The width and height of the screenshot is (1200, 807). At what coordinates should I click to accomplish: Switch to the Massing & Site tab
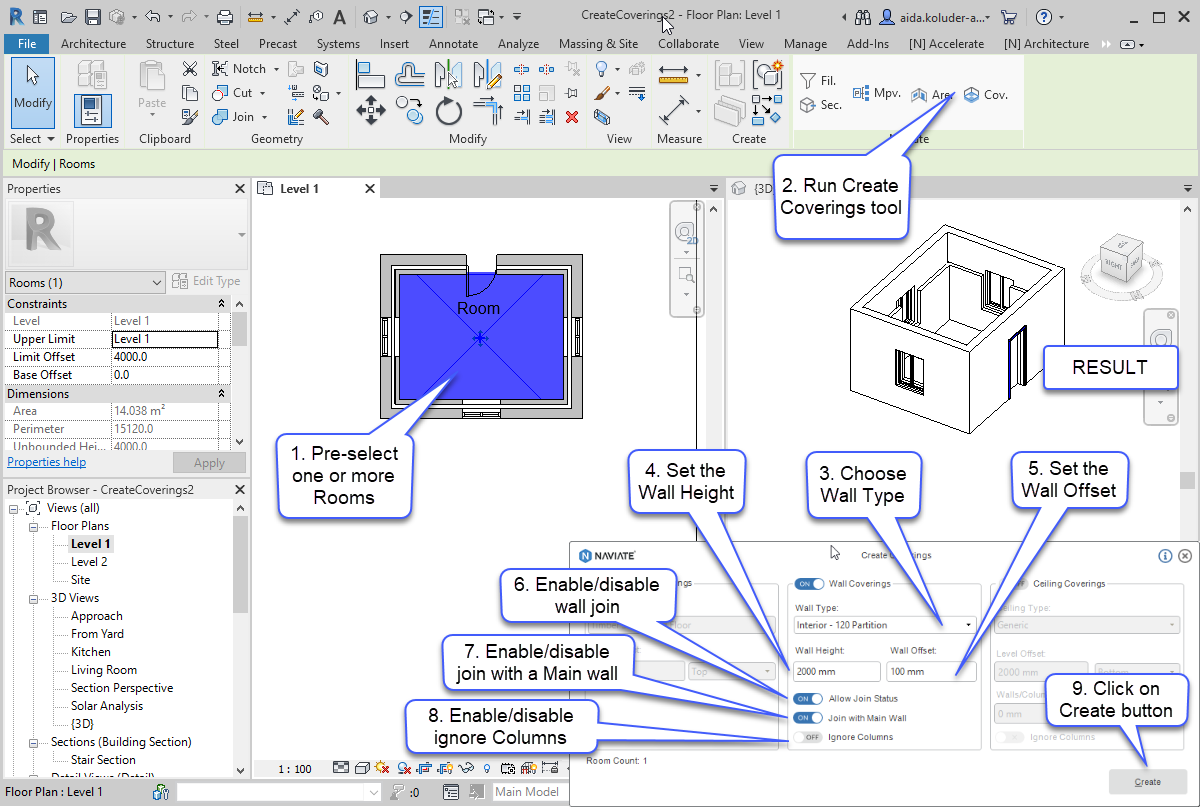(598, 44)
